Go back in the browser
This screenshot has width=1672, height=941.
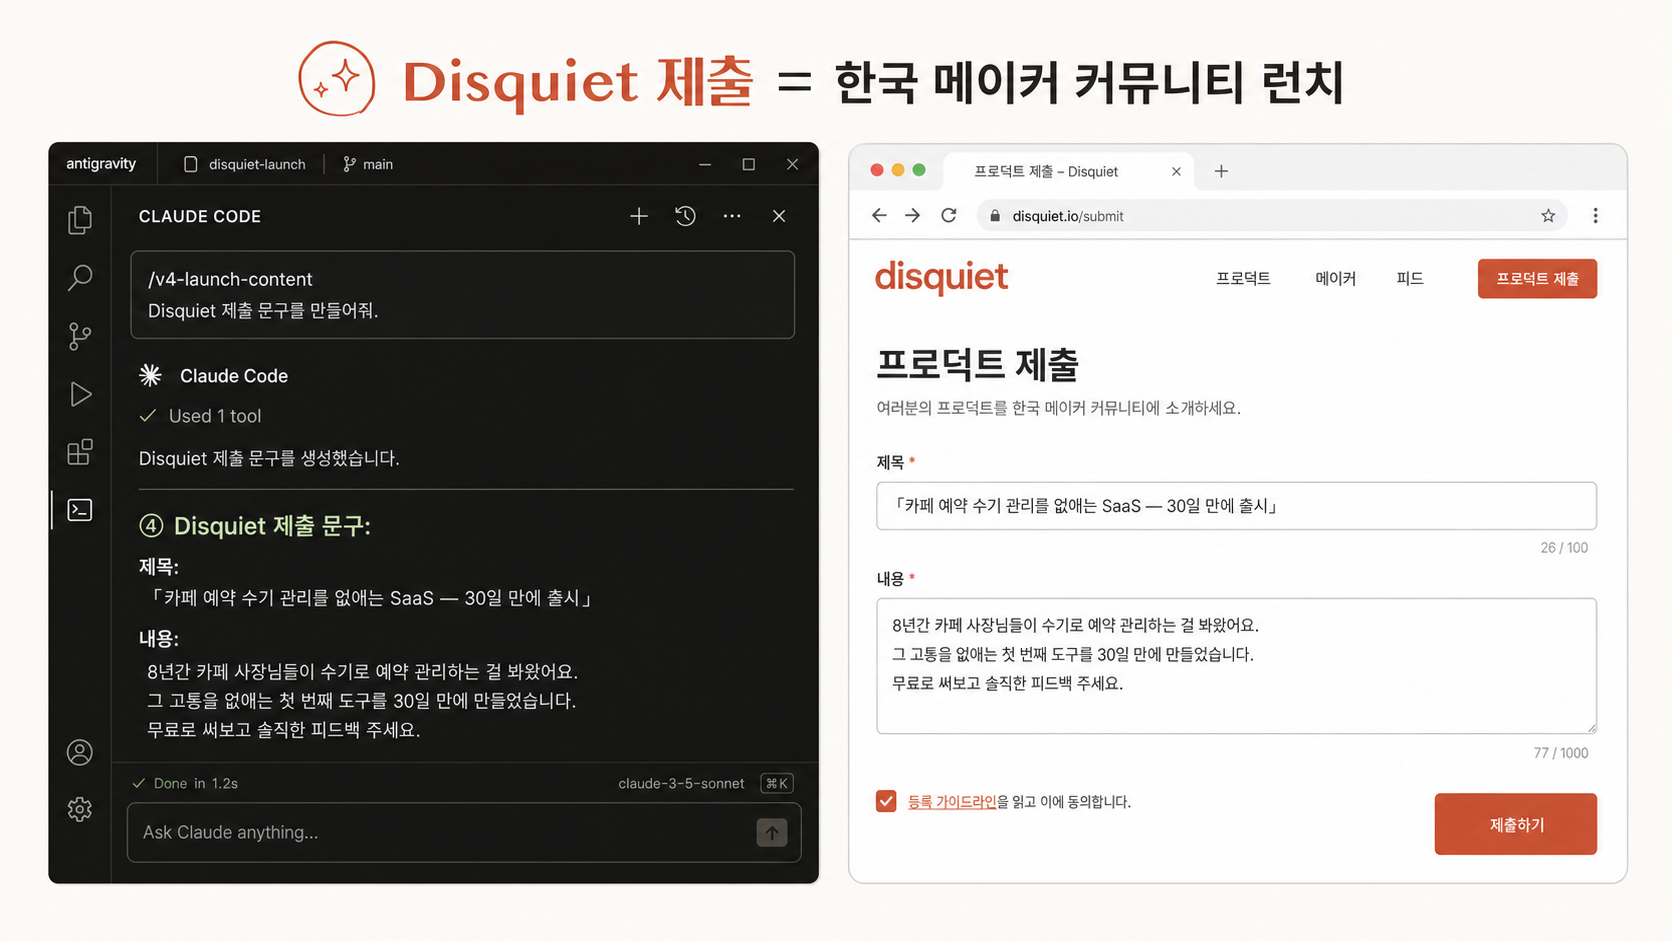879,215
